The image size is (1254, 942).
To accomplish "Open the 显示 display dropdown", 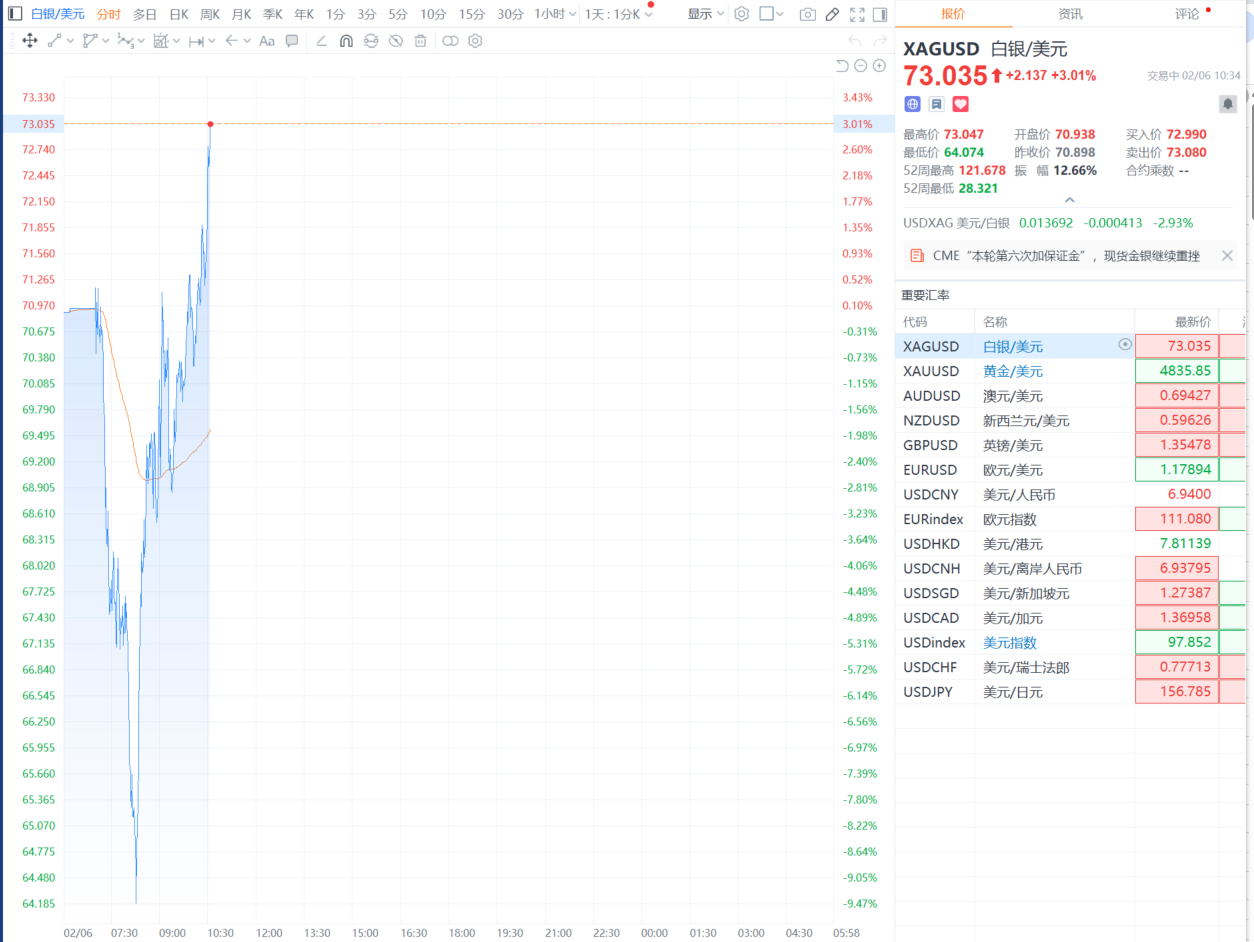I will click(x=706, y=14).
